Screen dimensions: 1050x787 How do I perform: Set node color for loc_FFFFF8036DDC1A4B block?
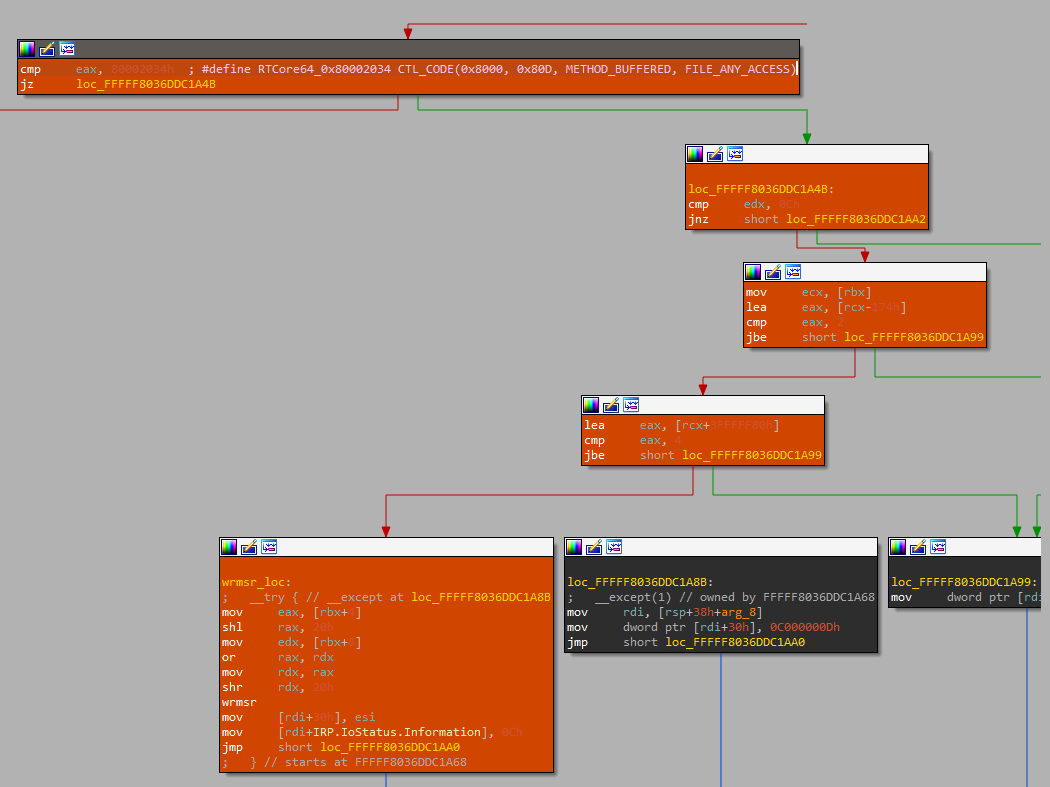[x=695, y=154]
